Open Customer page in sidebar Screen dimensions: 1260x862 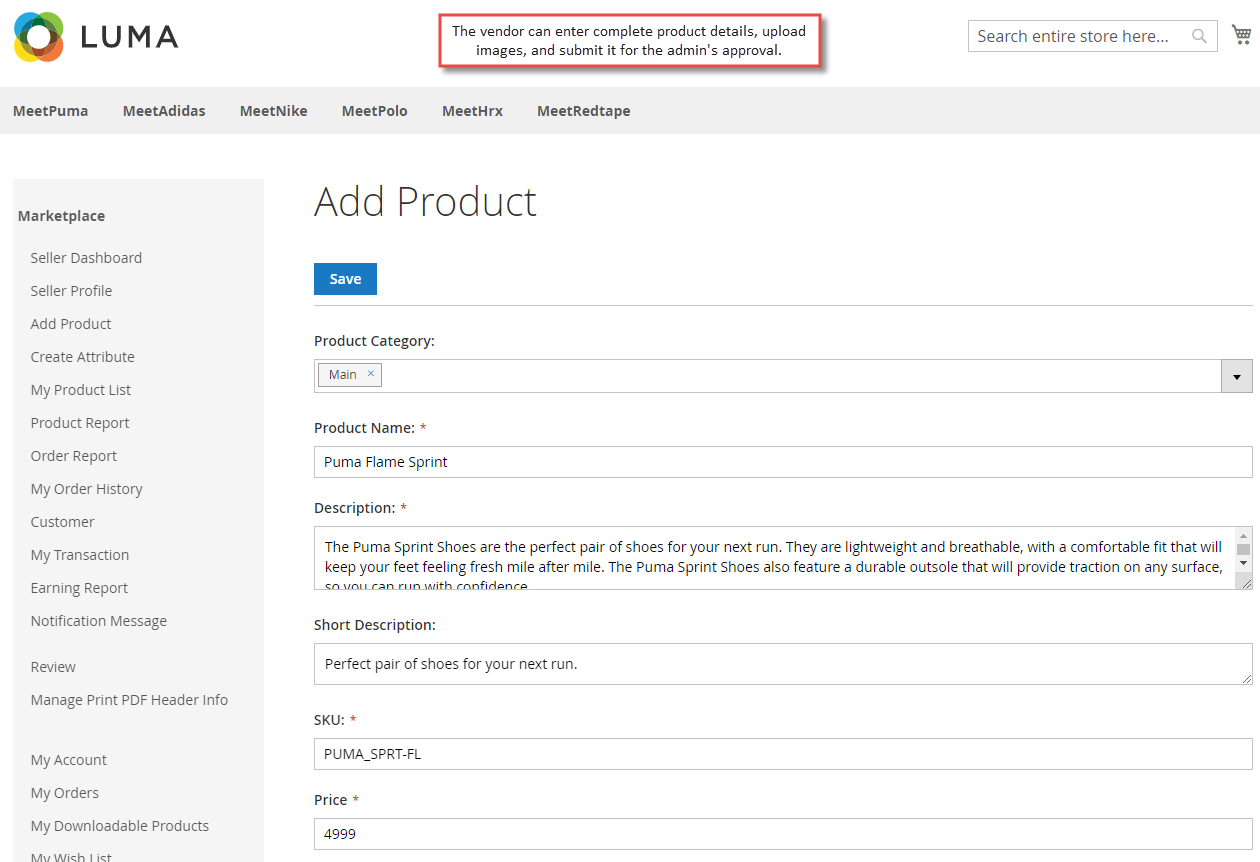62,522
